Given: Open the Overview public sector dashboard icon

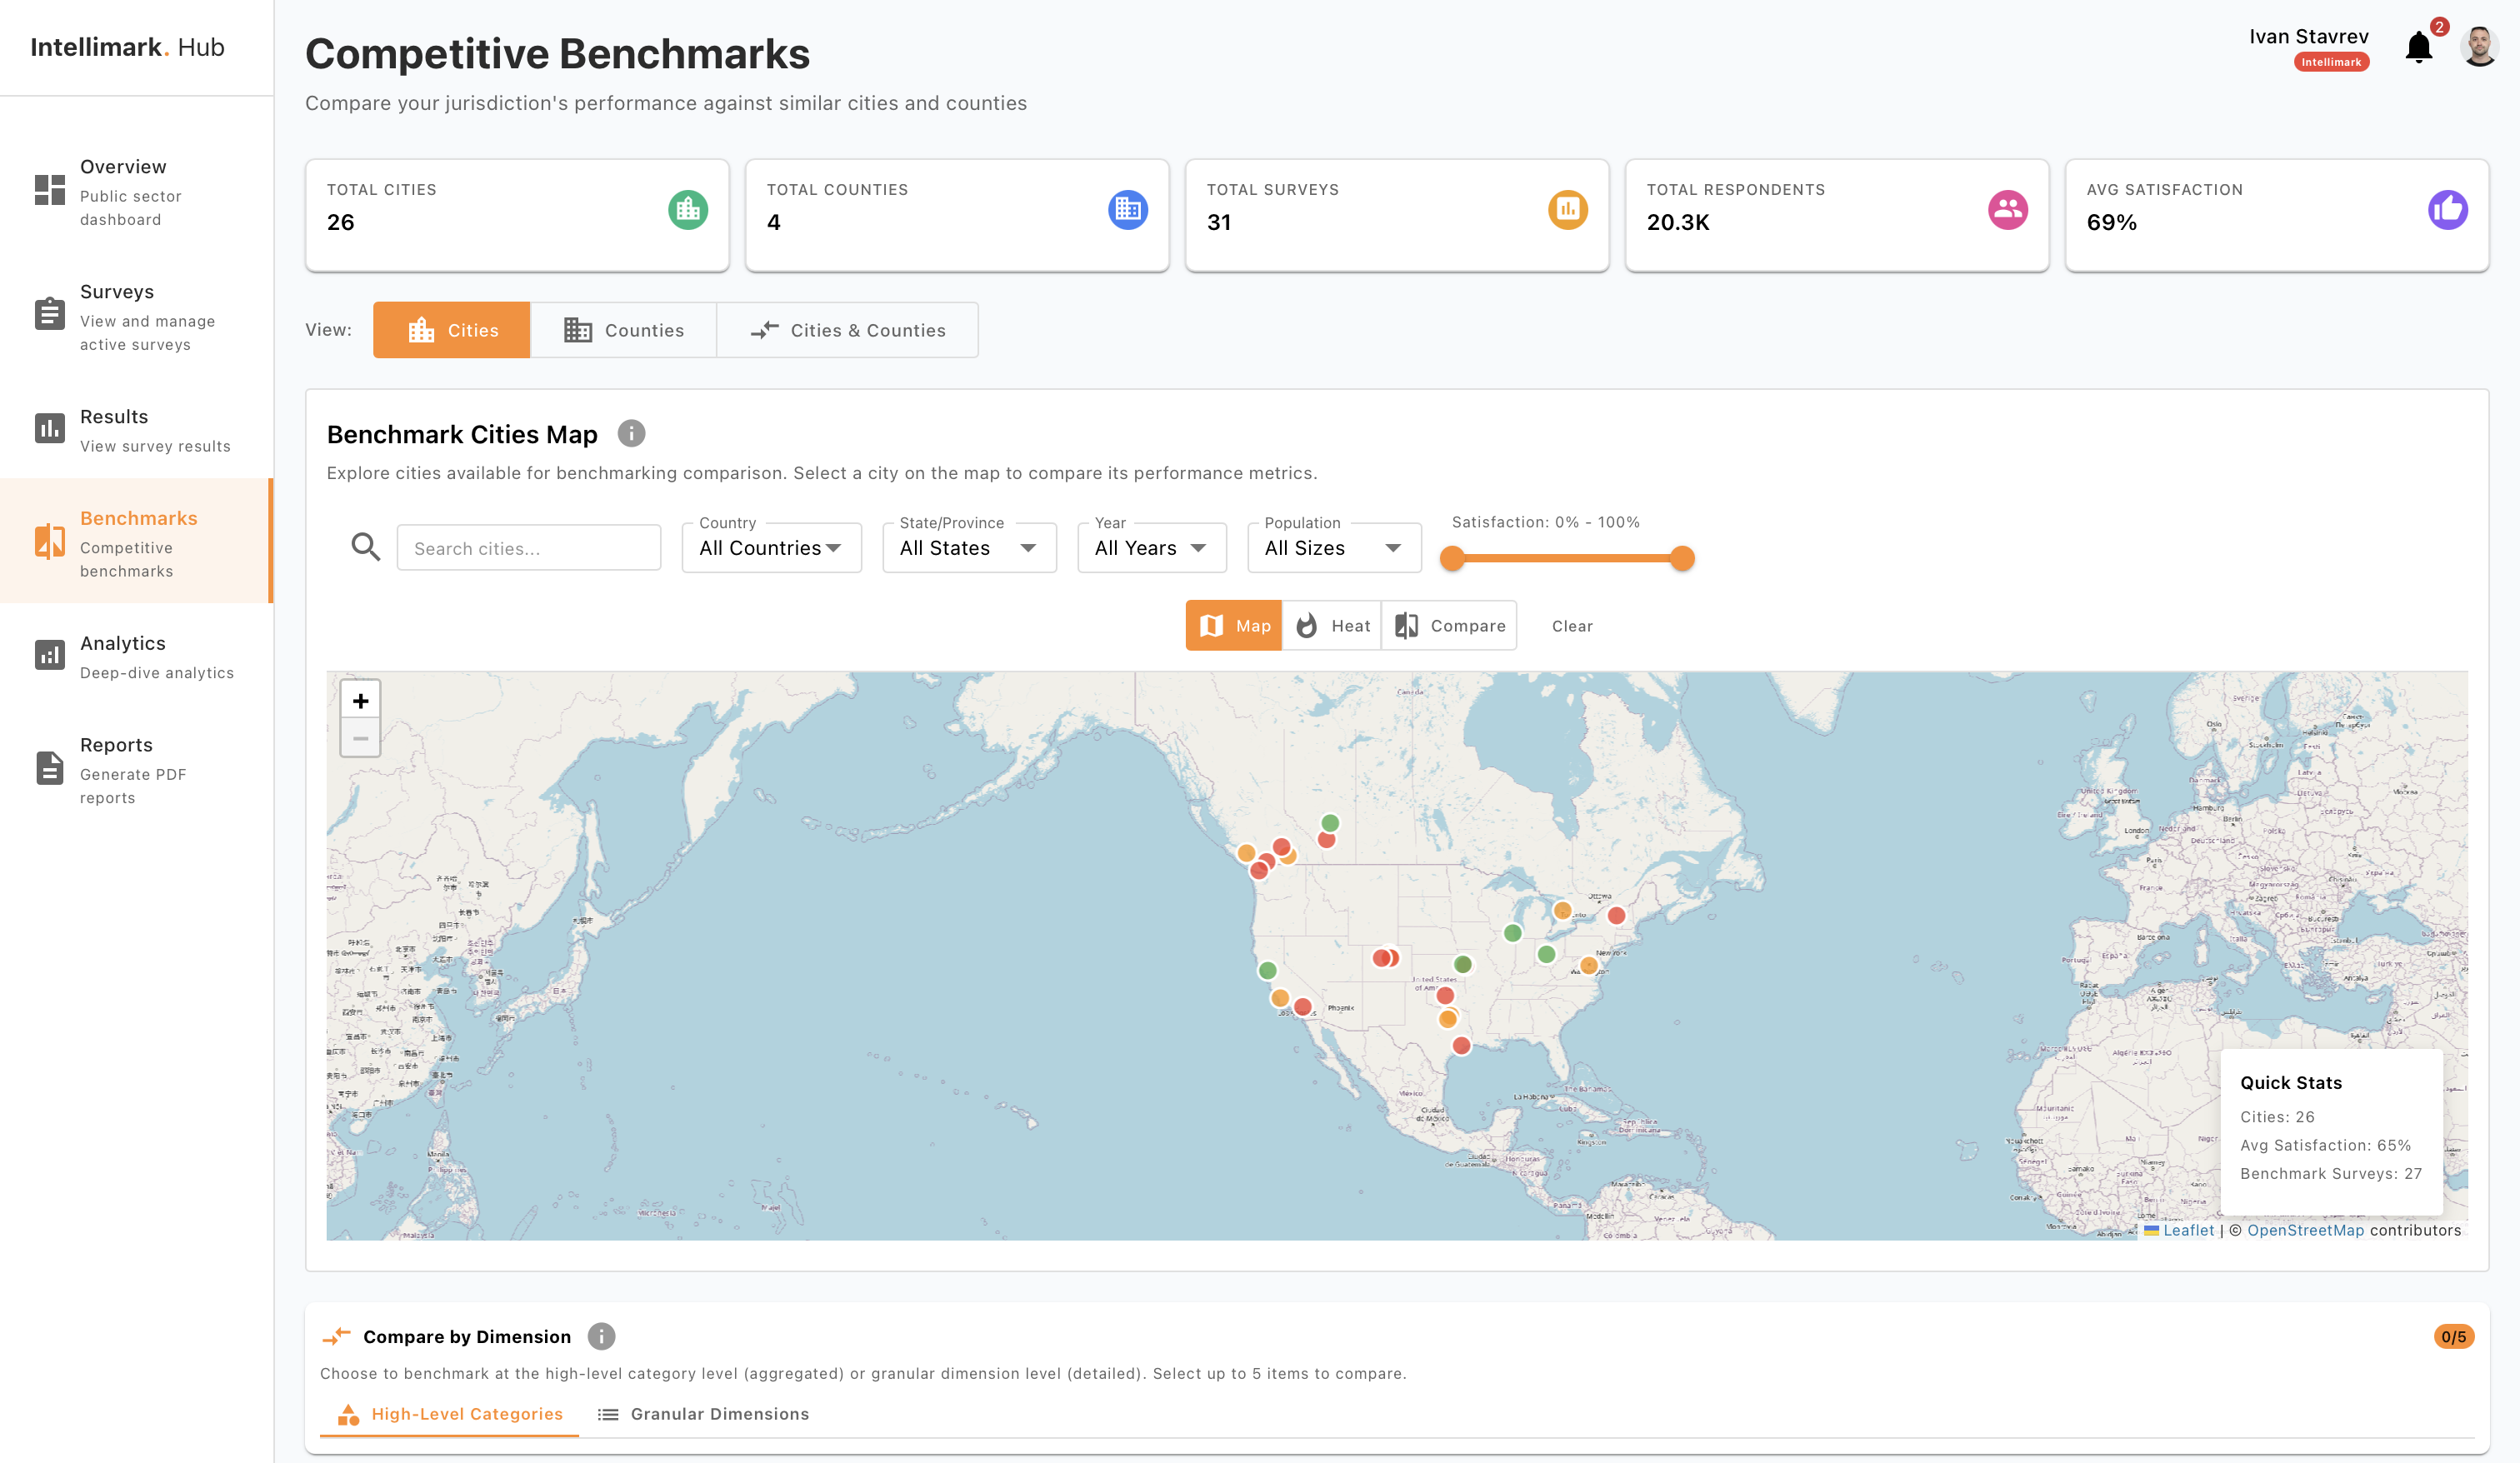Looking at the screenshot, I should (x=49, y=192).
